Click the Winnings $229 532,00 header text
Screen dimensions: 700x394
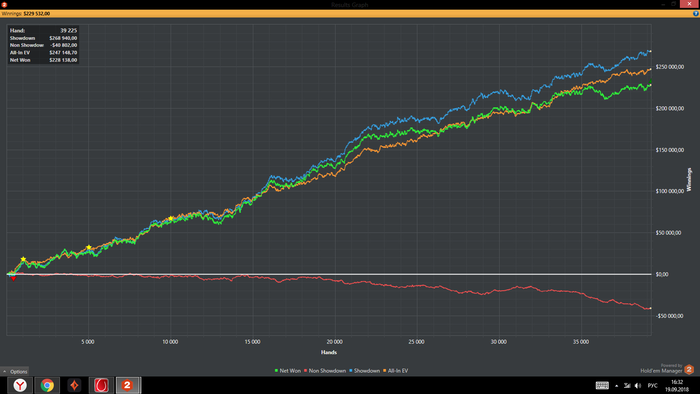click(26, 14)
